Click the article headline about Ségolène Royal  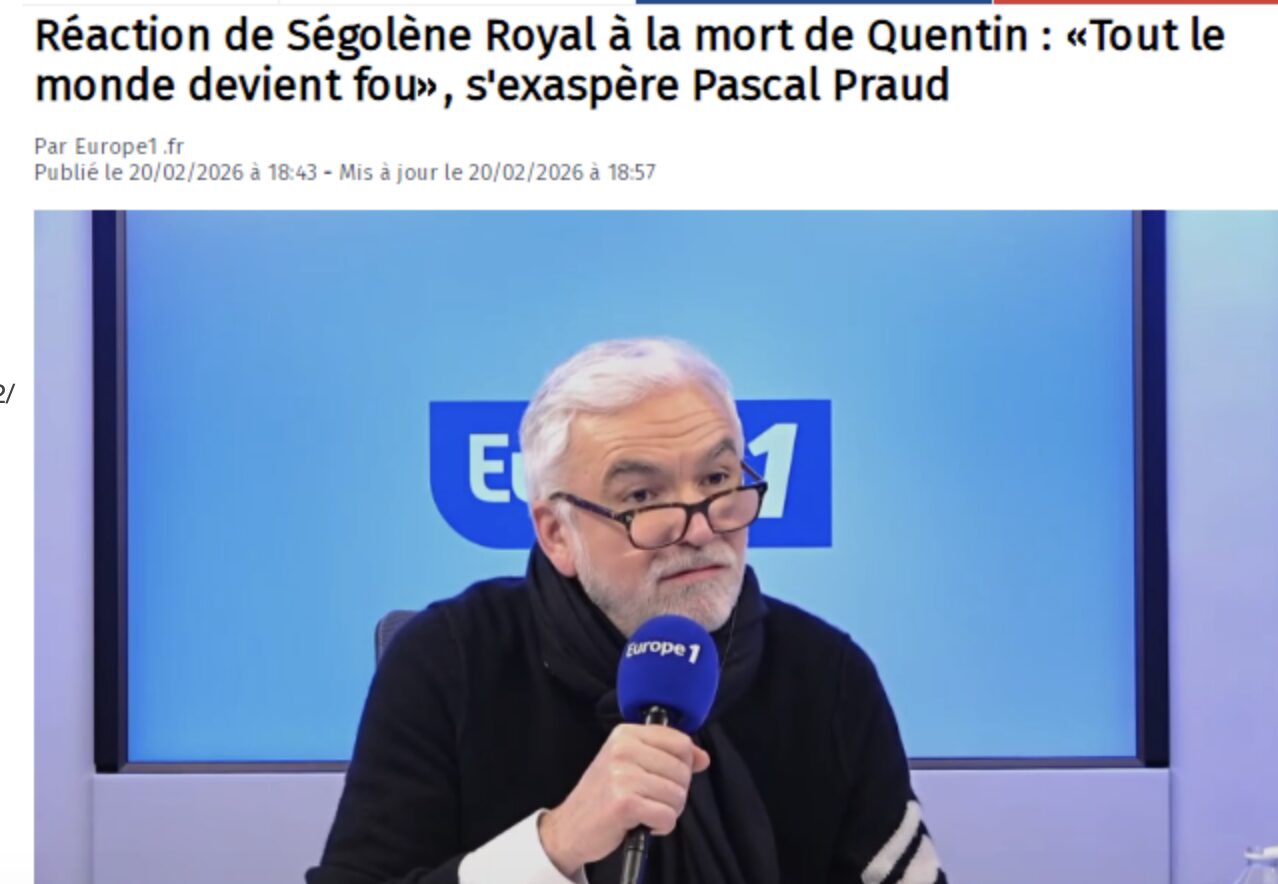click(x=630, y=60)
